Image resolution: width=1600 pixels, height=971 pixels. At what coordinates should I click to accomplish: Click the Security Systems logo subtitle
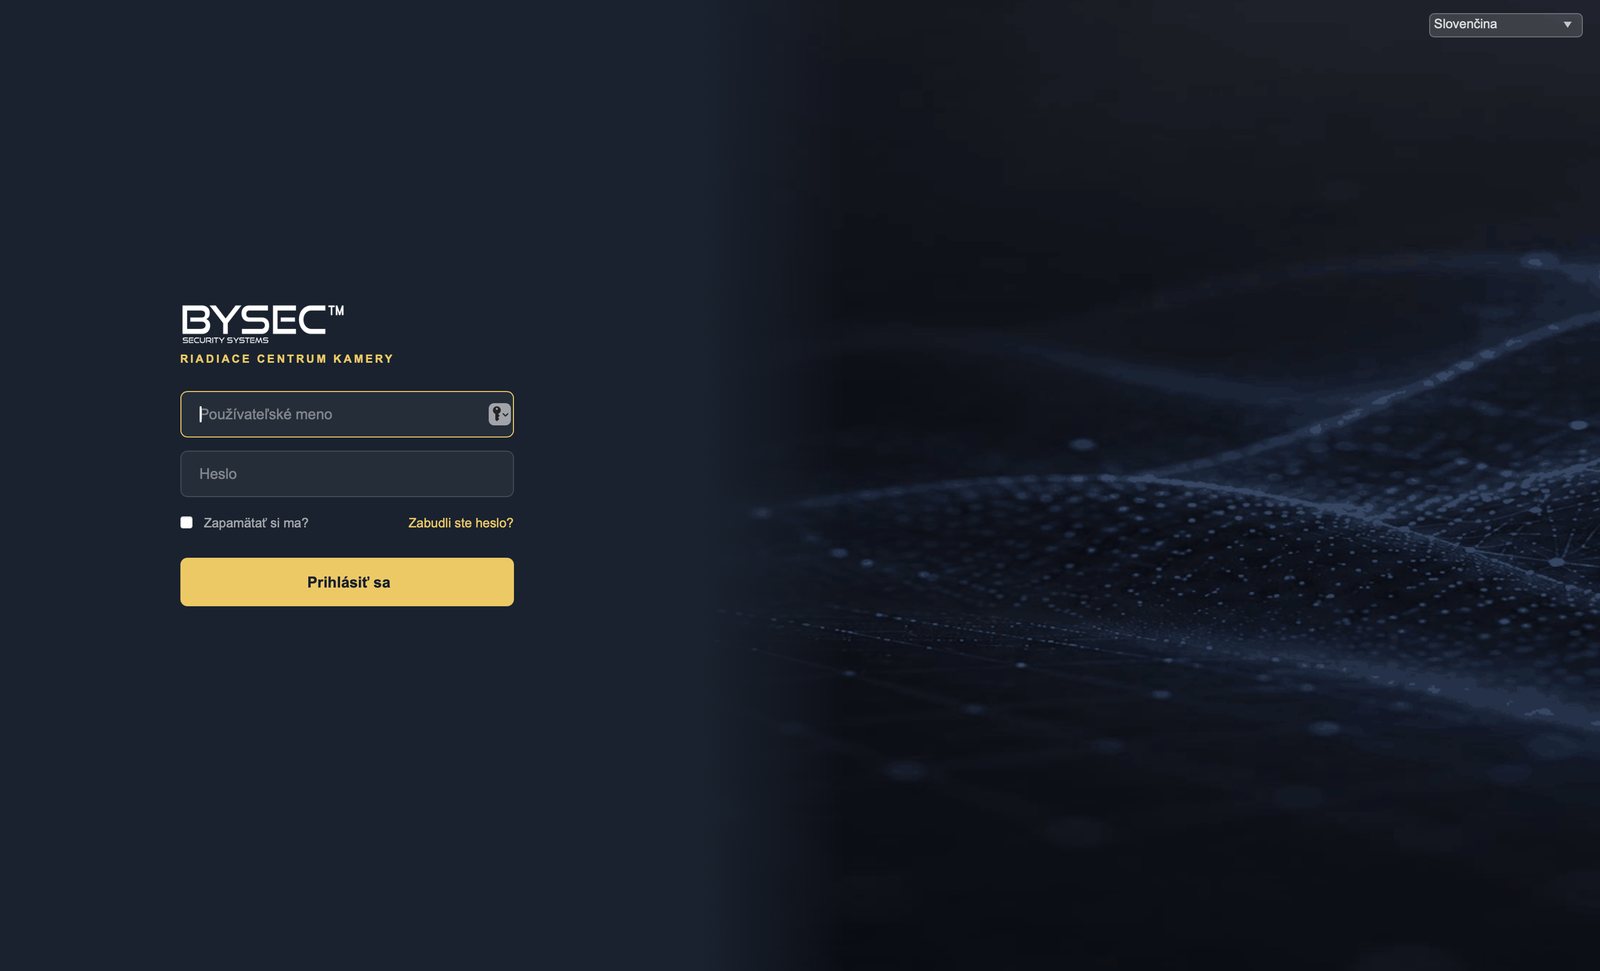225,340
